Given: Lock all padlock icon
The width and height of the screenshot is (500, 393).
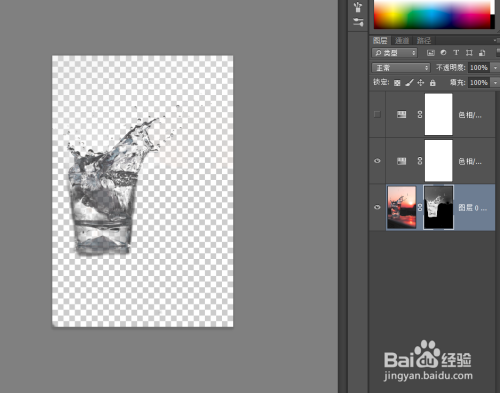Looking at the screenshot, I should coord(433,83).
